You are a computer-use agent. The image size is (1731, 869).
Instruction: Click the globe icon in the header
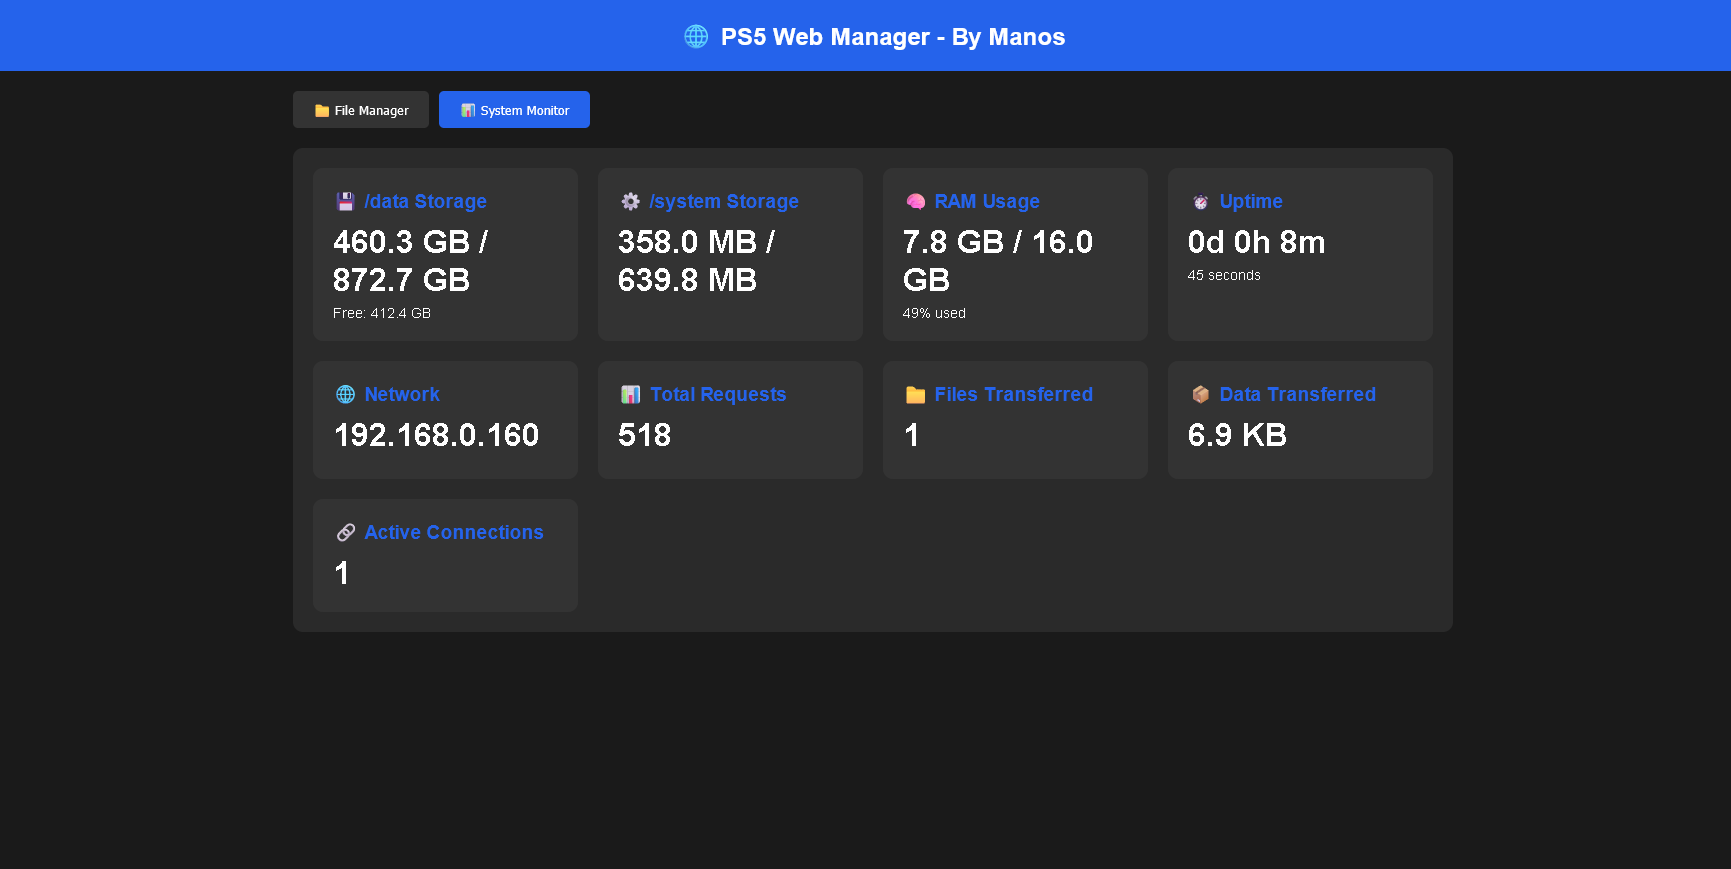click(696, 37)
